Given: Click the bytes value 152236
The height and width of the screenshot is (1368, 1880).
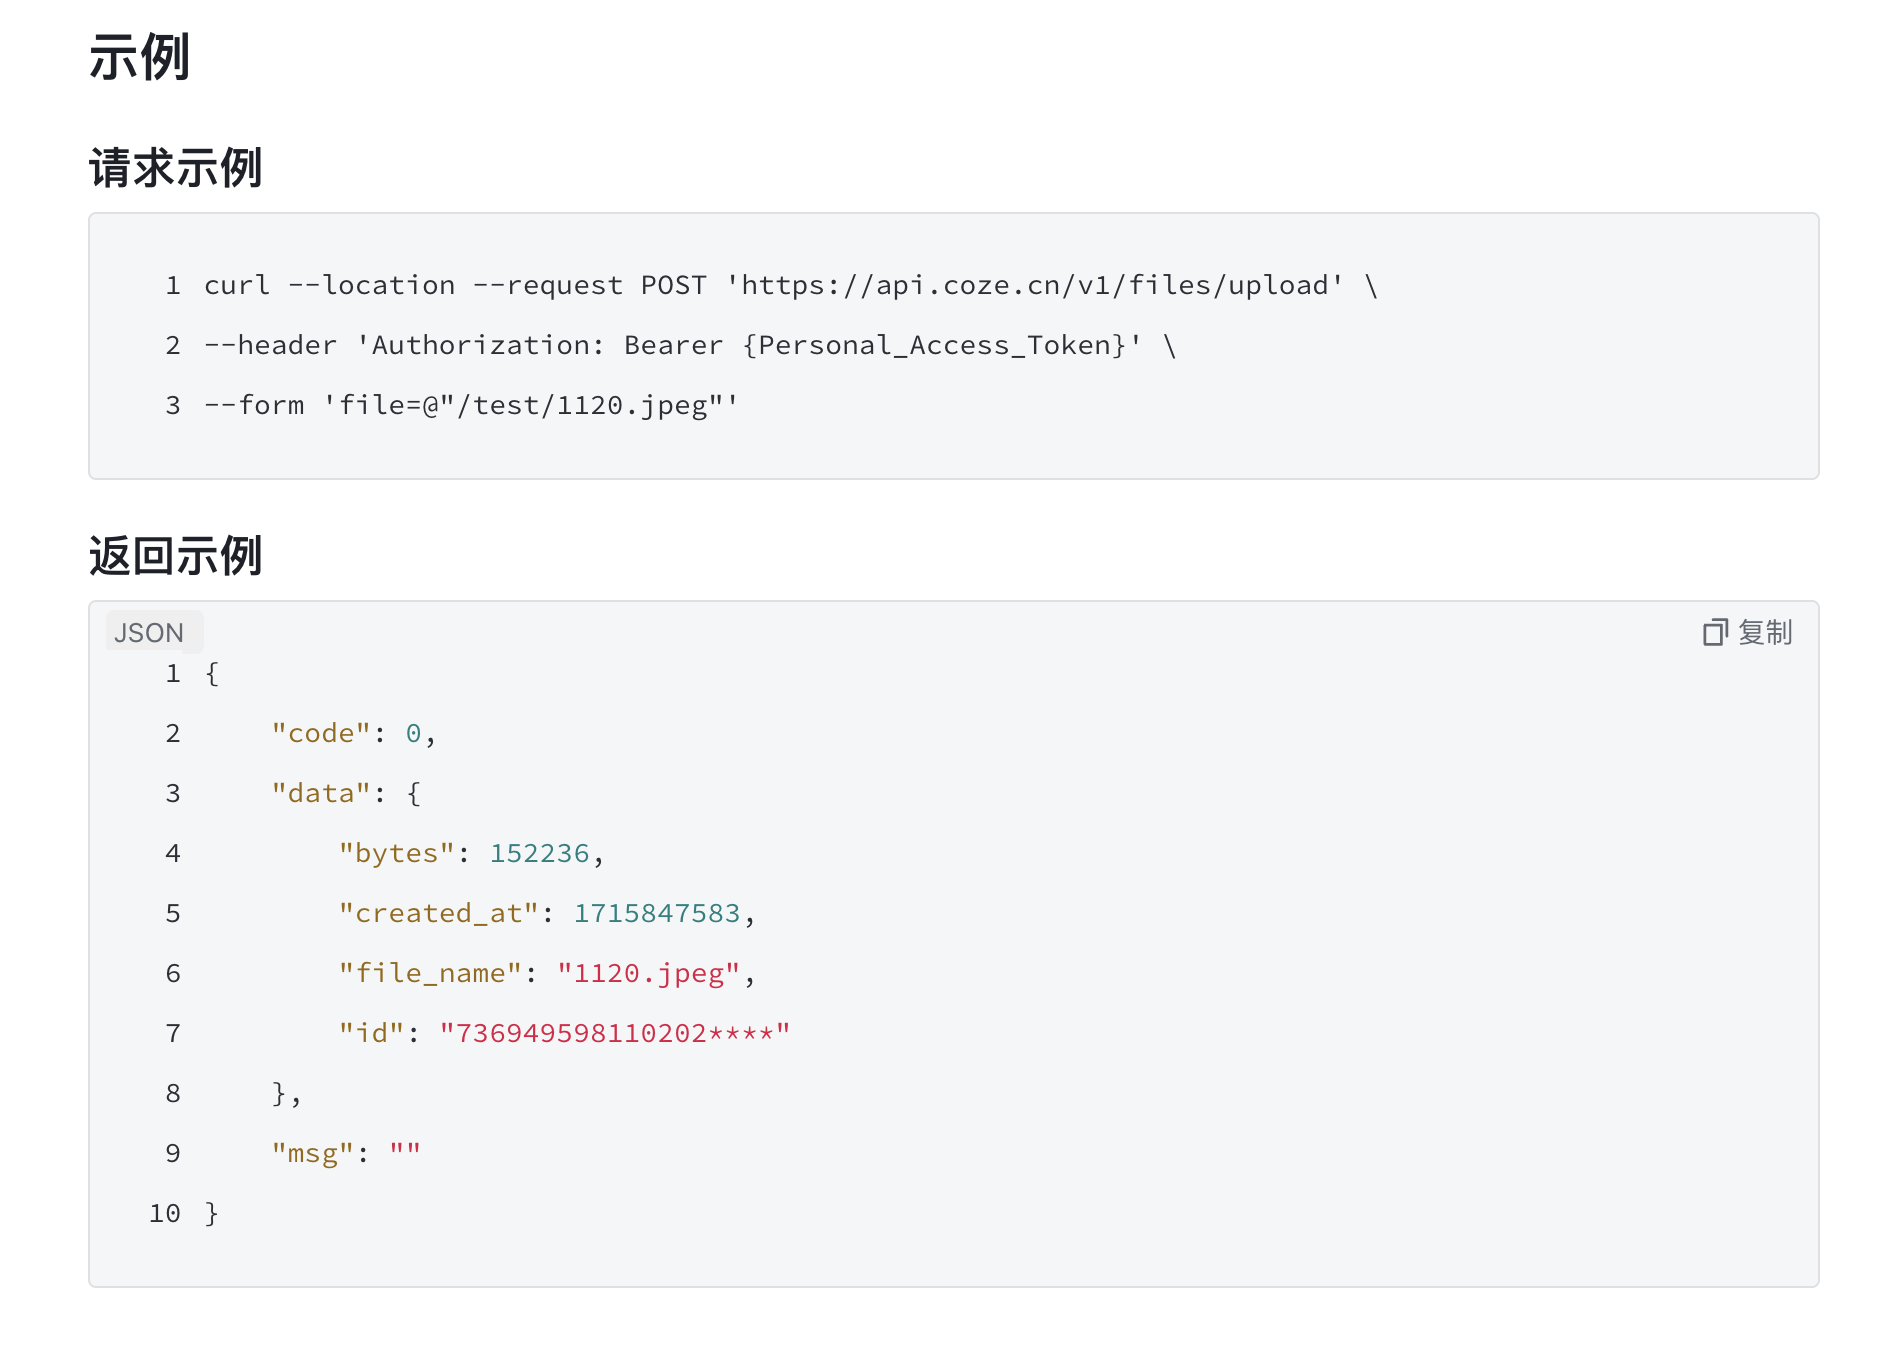Looking at the screenshot, I should pos(539,854).
